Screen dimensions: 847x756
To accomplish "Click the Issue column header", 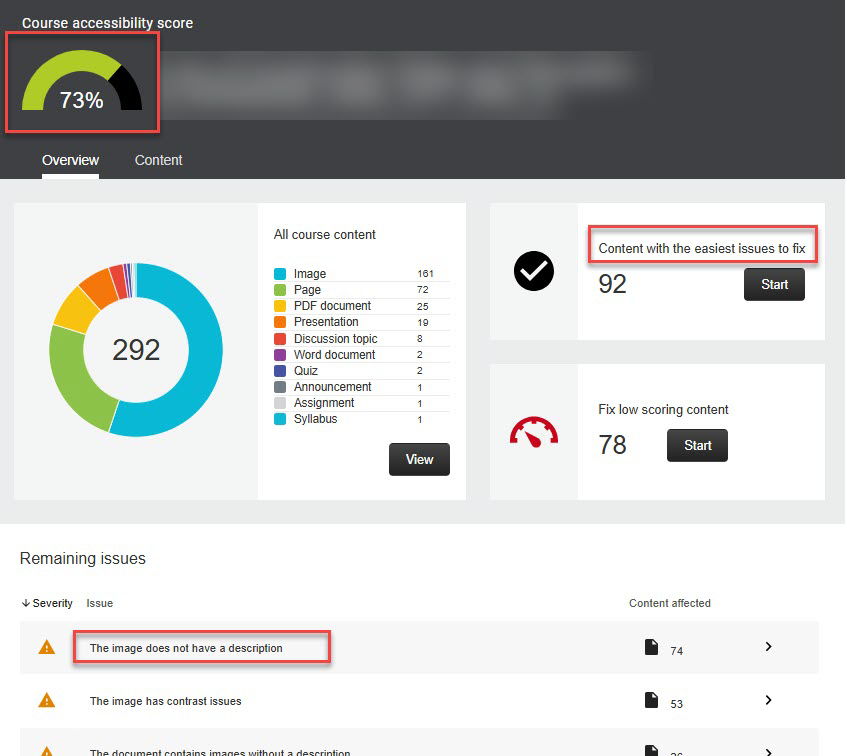I will (x=99, y=603).
